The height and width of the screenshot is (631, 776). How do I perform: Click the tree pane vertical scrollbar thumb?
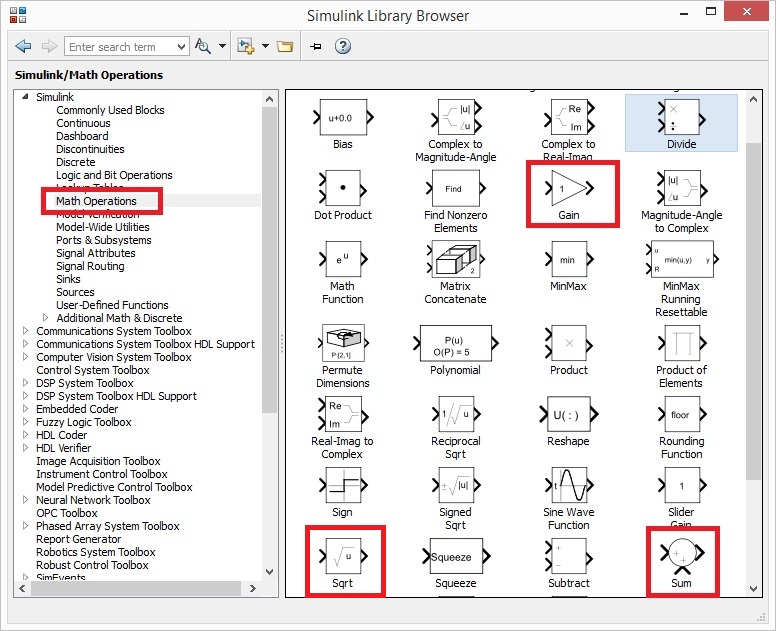pyautogui.click(x=269, y=259)
